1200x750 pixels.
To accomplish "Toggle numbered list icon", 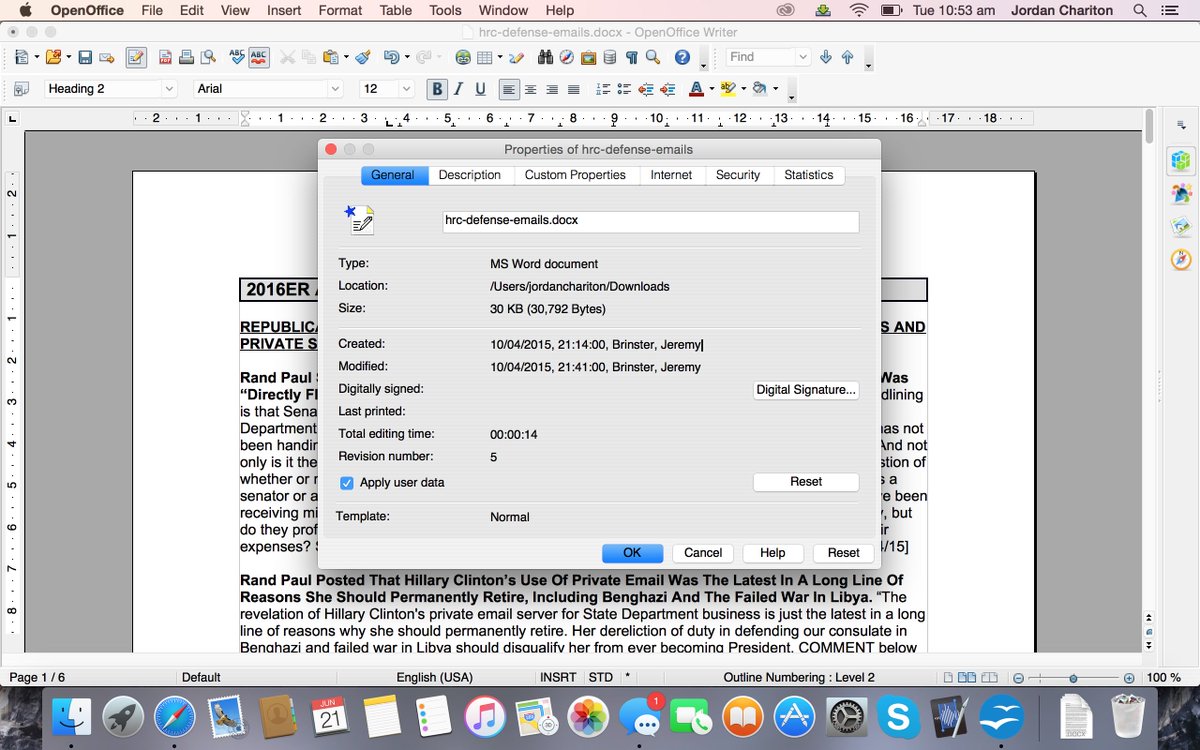I will 603,89.
